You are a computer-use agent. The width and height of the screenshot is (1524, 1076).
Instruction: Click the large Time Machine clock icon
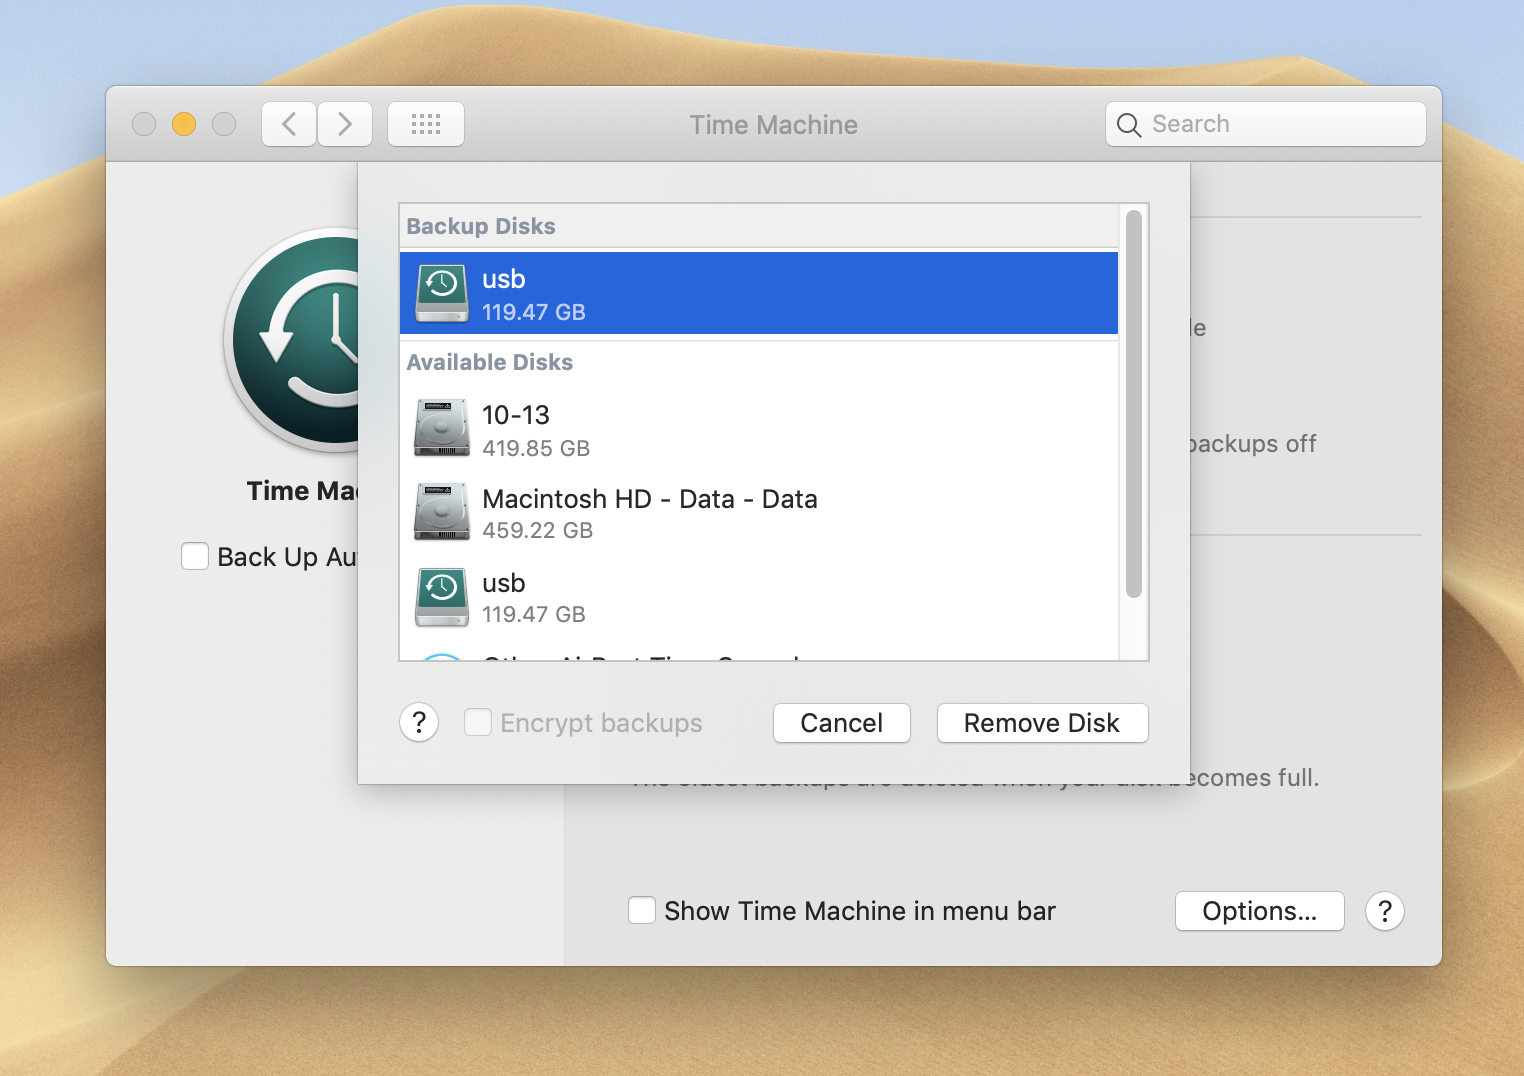tap(292, 340)
